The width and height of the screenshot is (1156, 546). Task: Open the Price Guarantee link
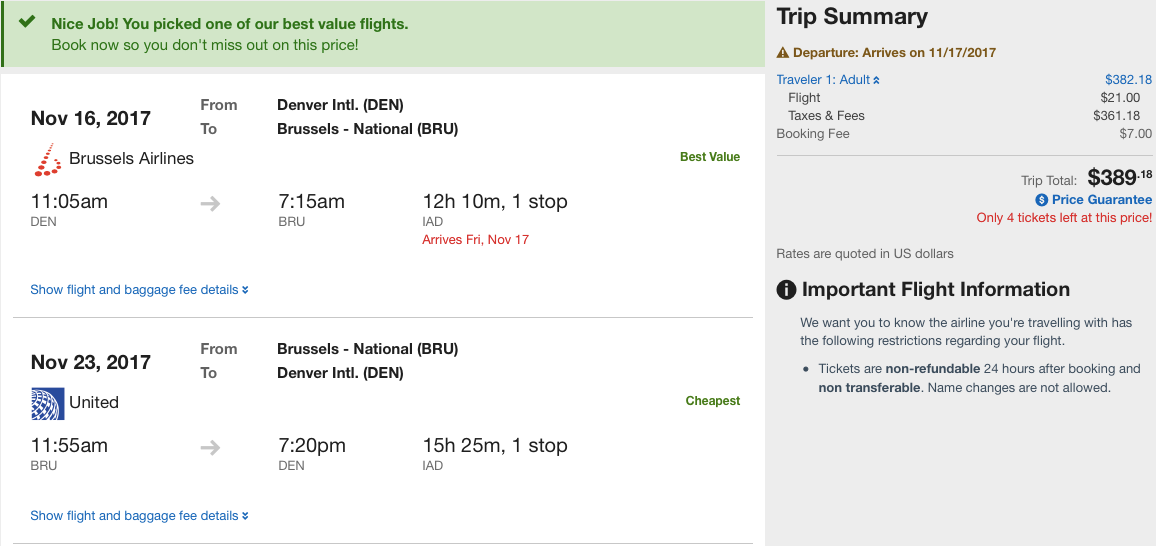[x=1101, y=200]
